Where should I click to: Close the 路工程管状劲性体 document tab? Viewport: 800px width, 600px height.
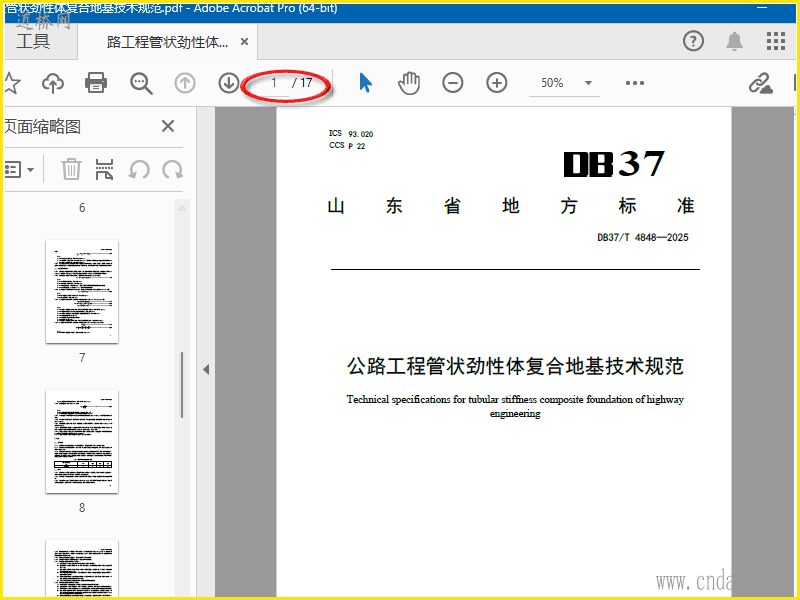(244, 42)
